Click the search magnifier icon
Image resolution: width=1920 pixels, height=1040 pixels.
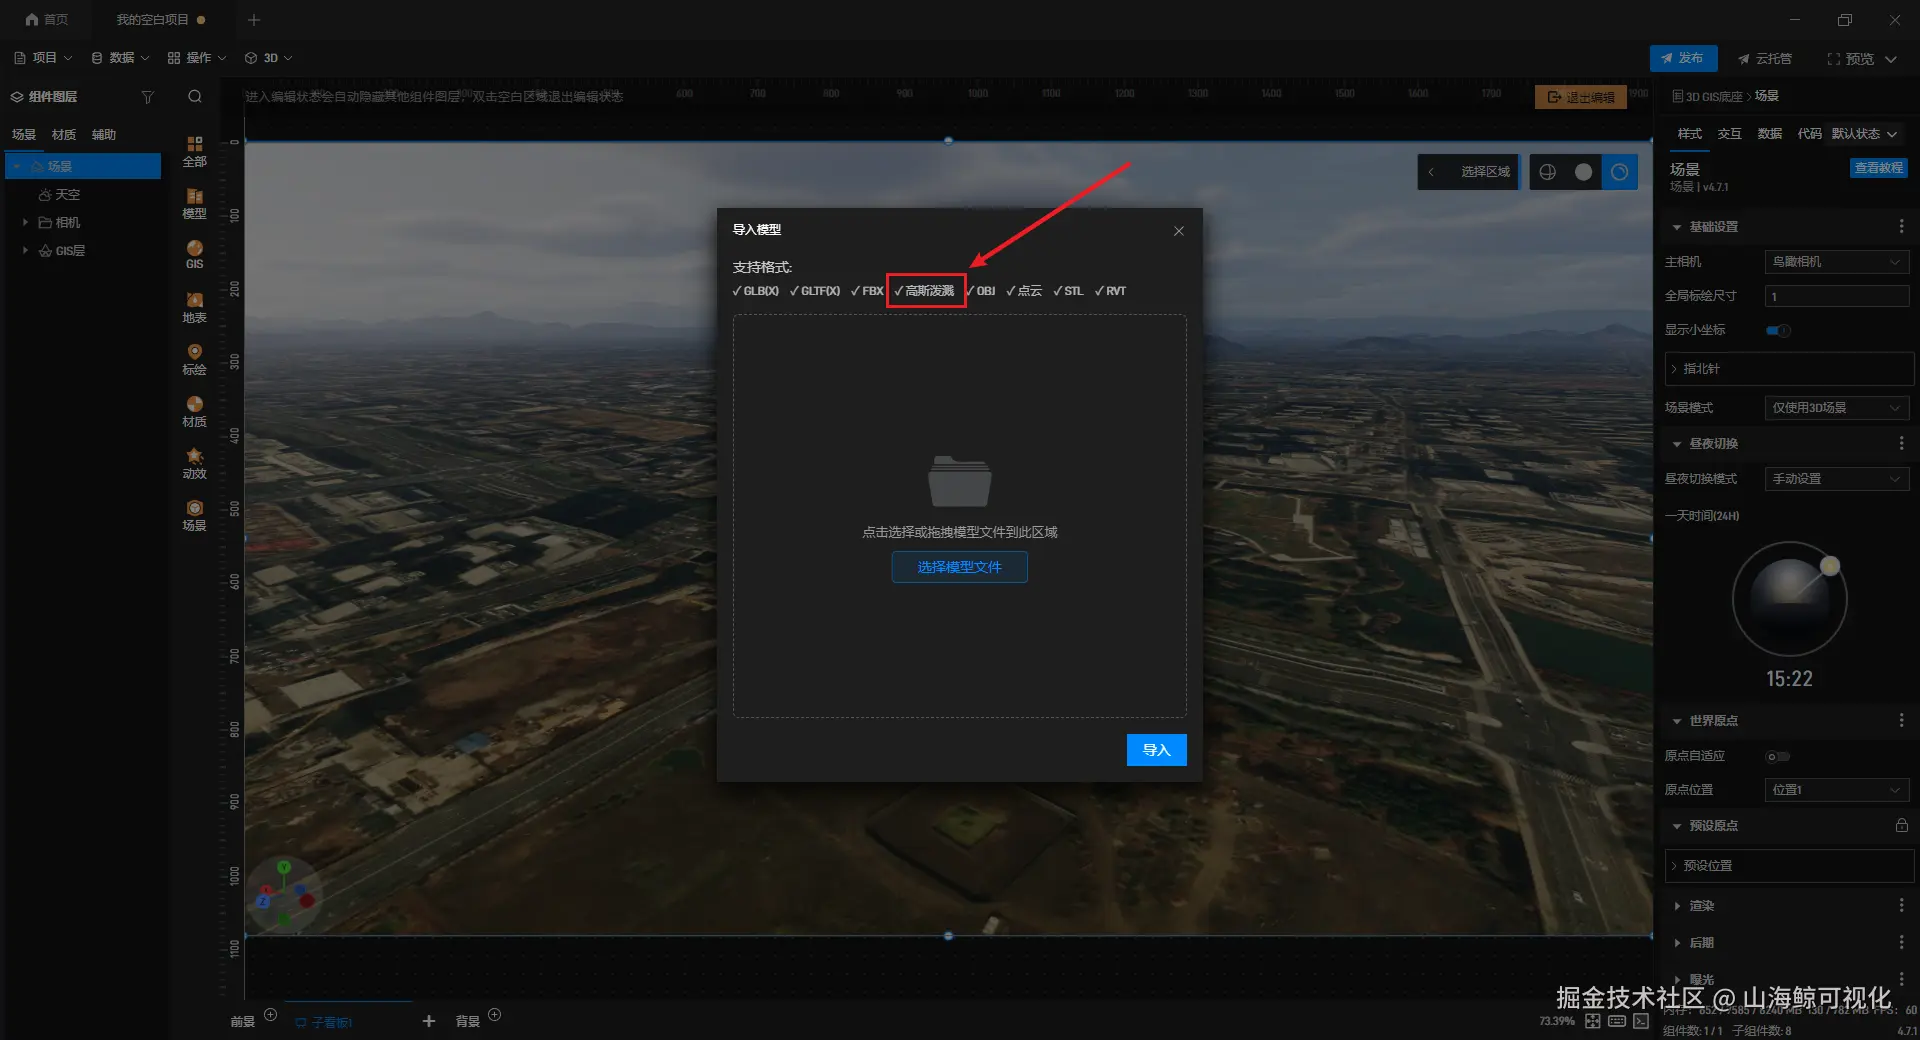tap(195, 97)
